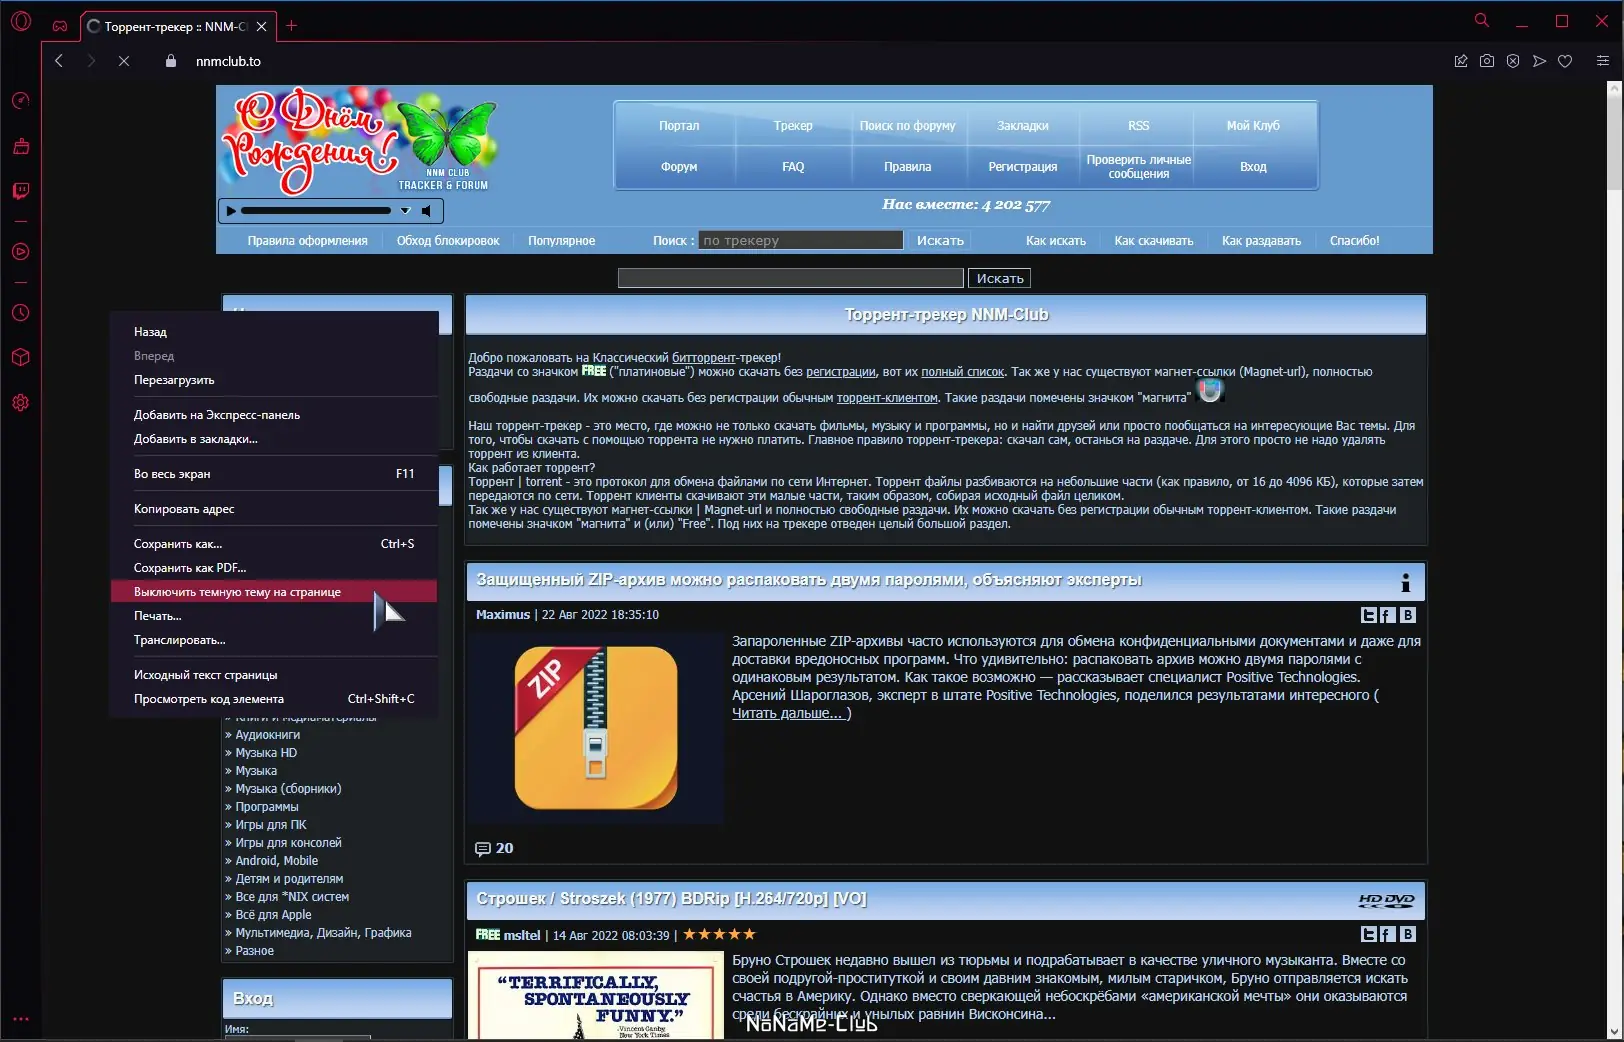Close the Торрент-трекер tab

coord(261,27)
